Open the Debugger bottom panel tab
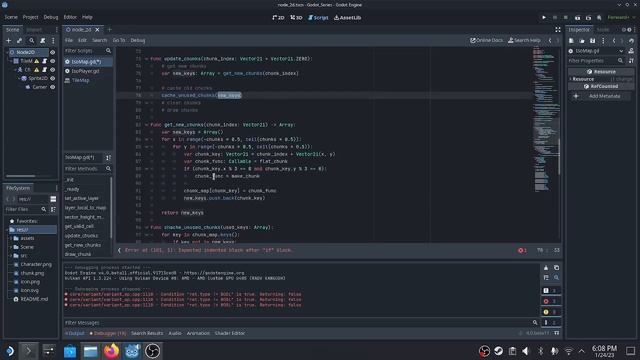Screen dimensions: 640x360 108,333
